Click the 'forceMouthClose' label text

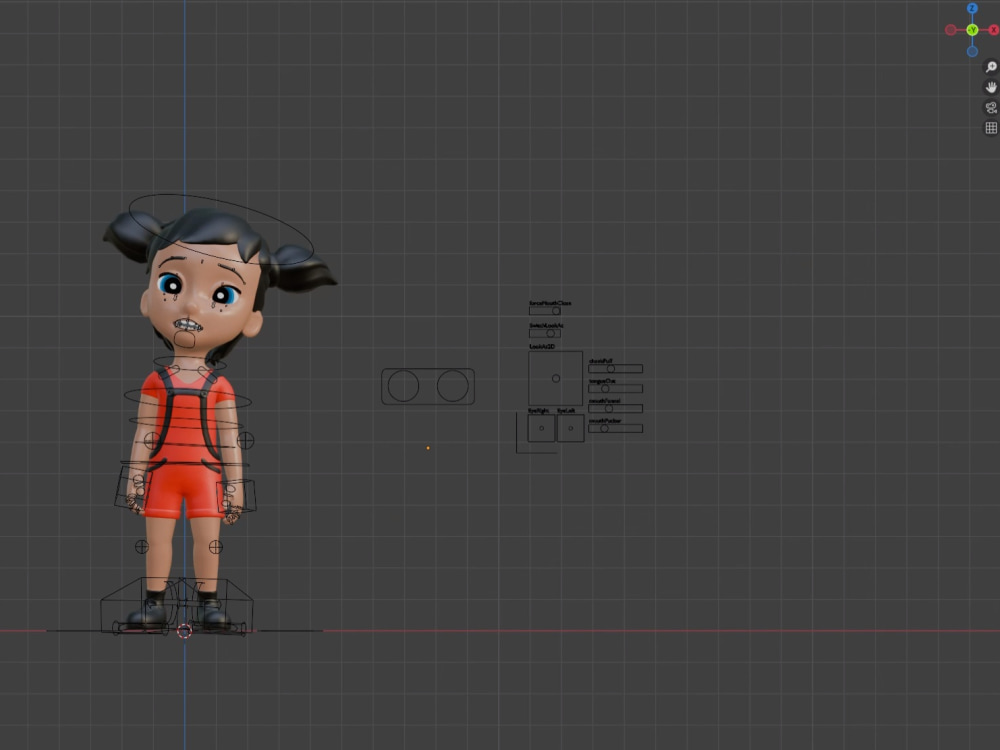tap(550, 303)
